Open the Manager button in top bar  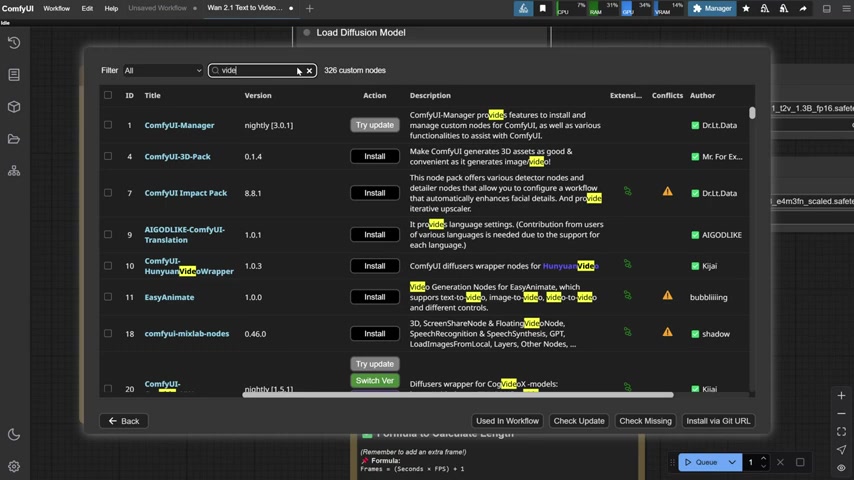point(712,8)
